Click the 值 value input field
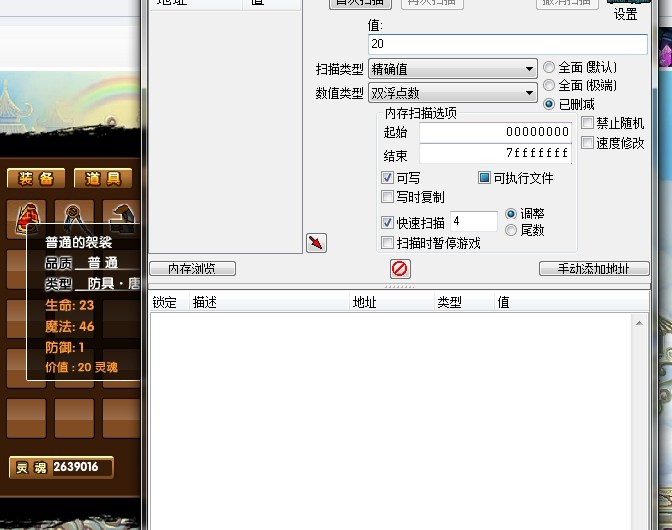 [507, 44]
